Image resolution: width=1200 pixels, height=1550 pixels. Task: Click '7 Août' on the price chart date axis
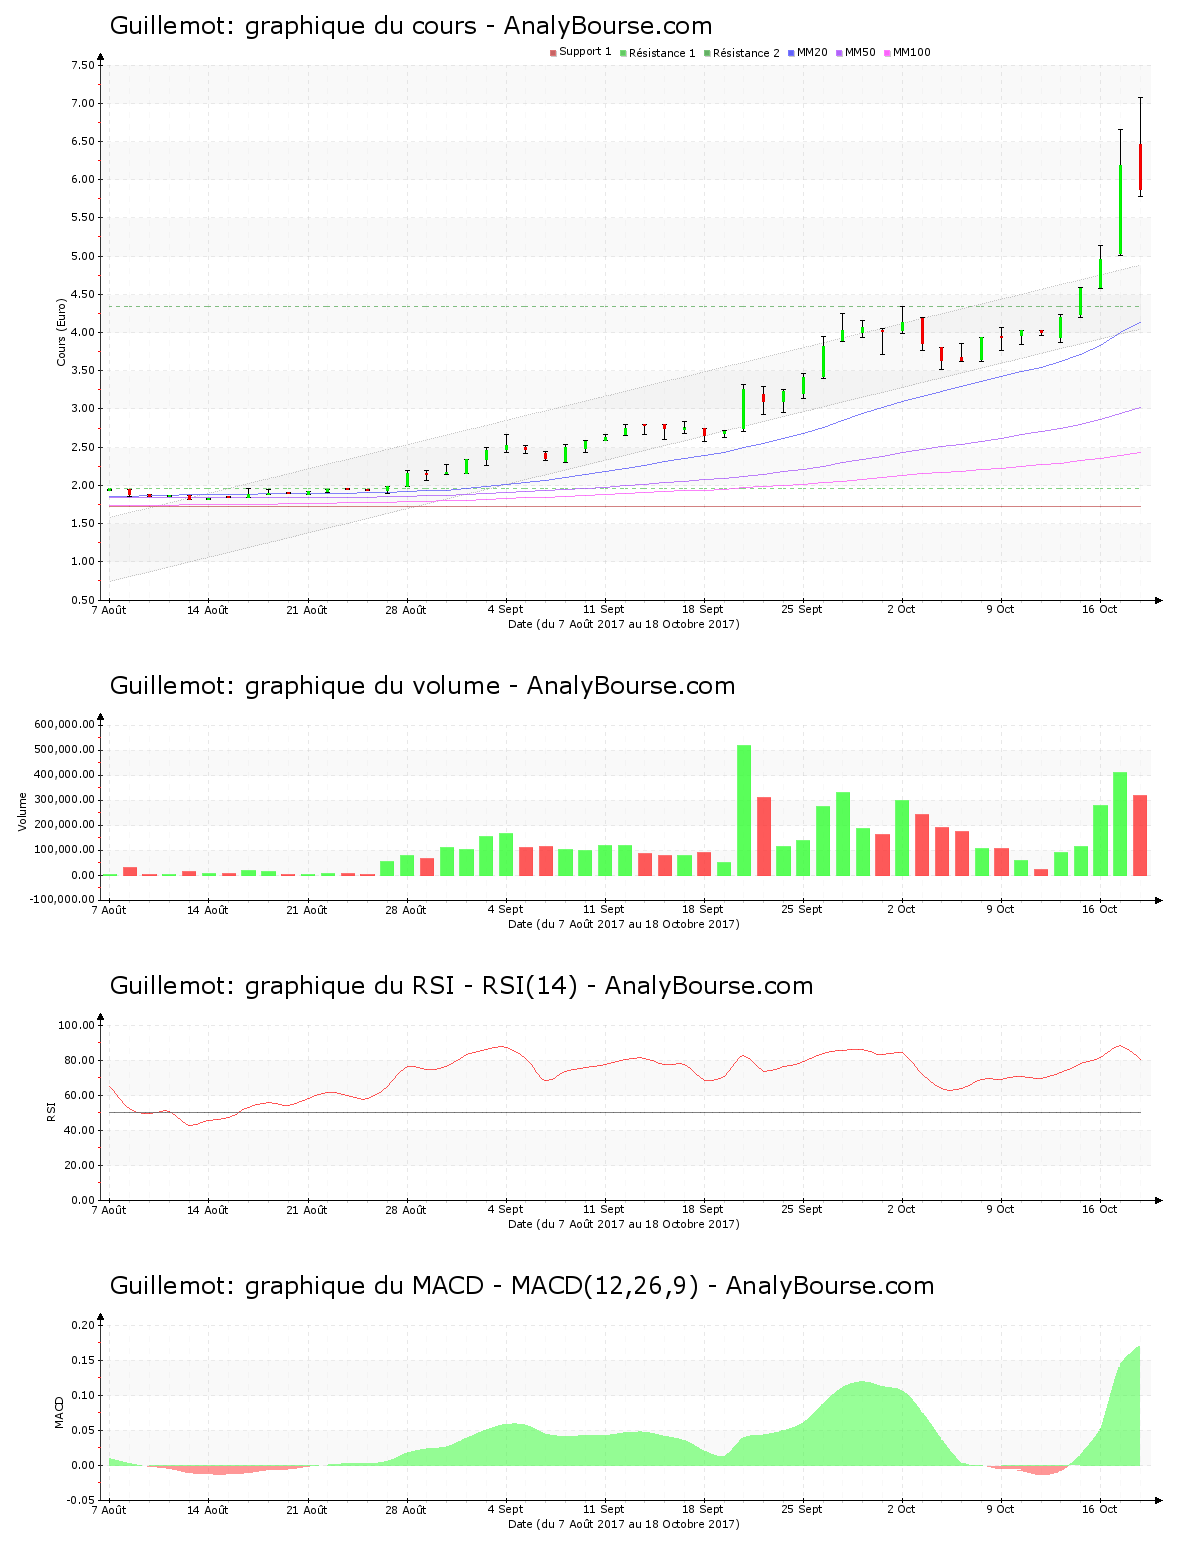point(109,610)
